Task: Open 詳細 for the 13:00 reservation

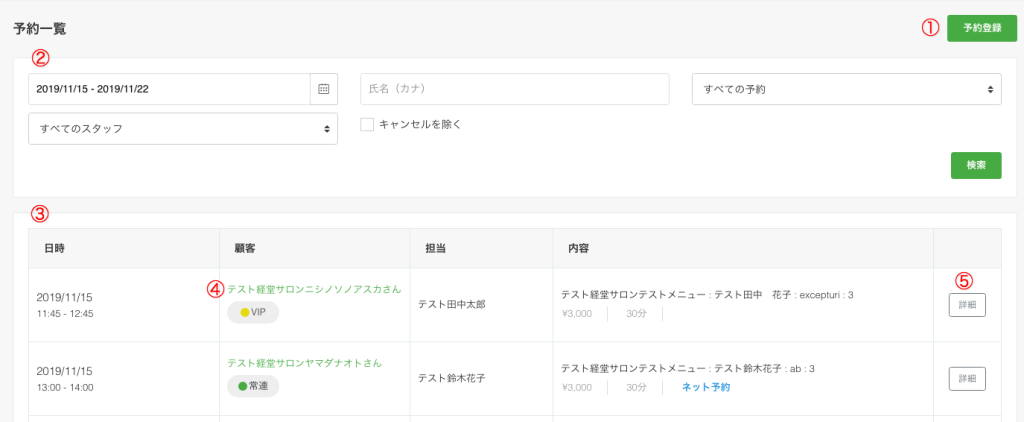Action: (x=967, y=378)
